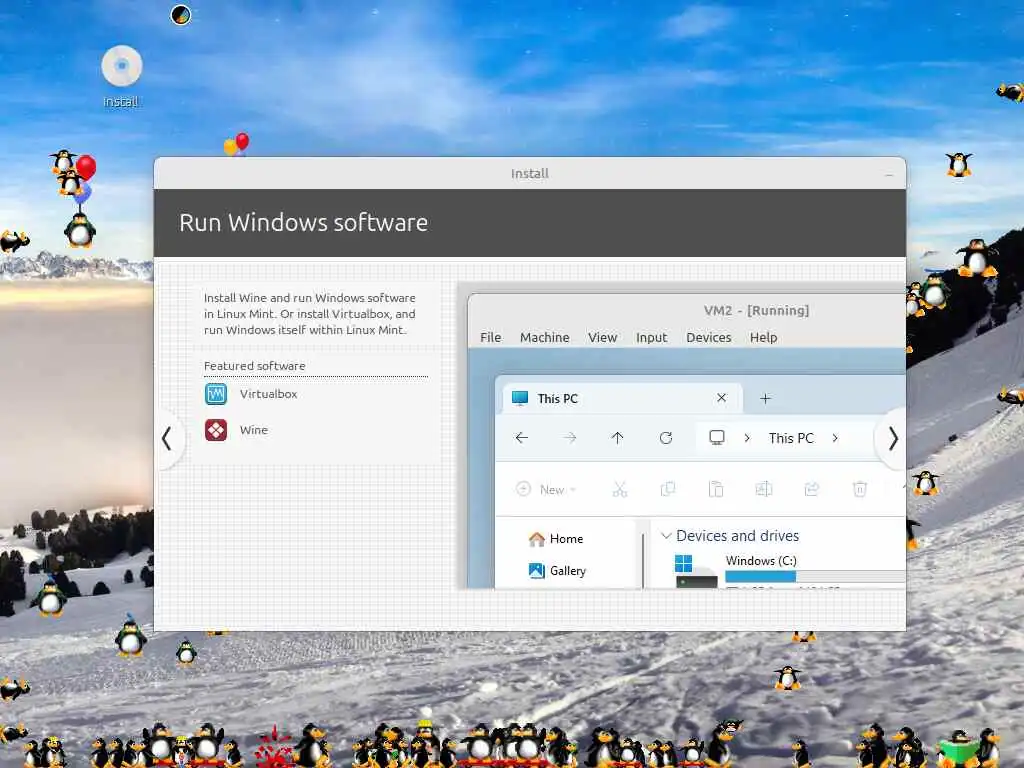
Task: Click the Delete trash icon
Action: tap(860, 489)
